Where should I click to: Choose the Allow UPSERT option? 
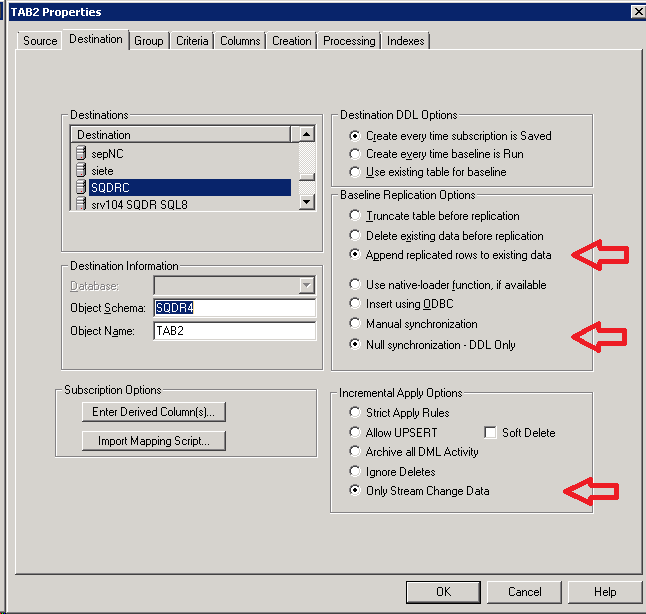point(355,433)
